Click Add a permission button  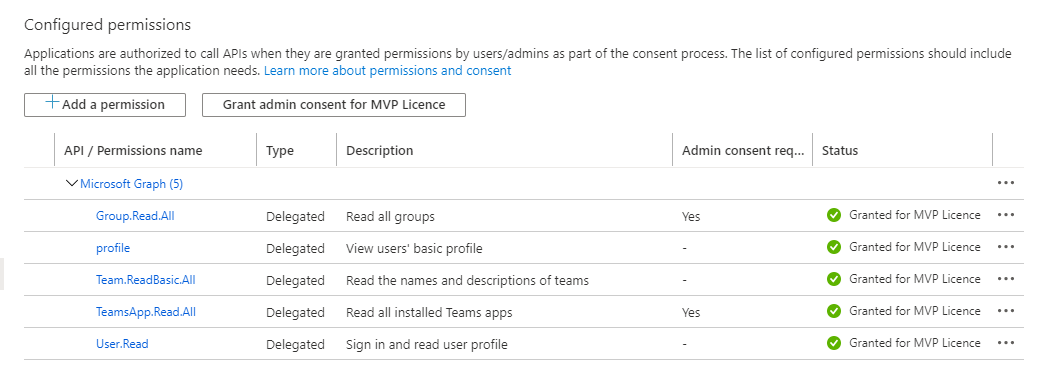coord(105,104)
